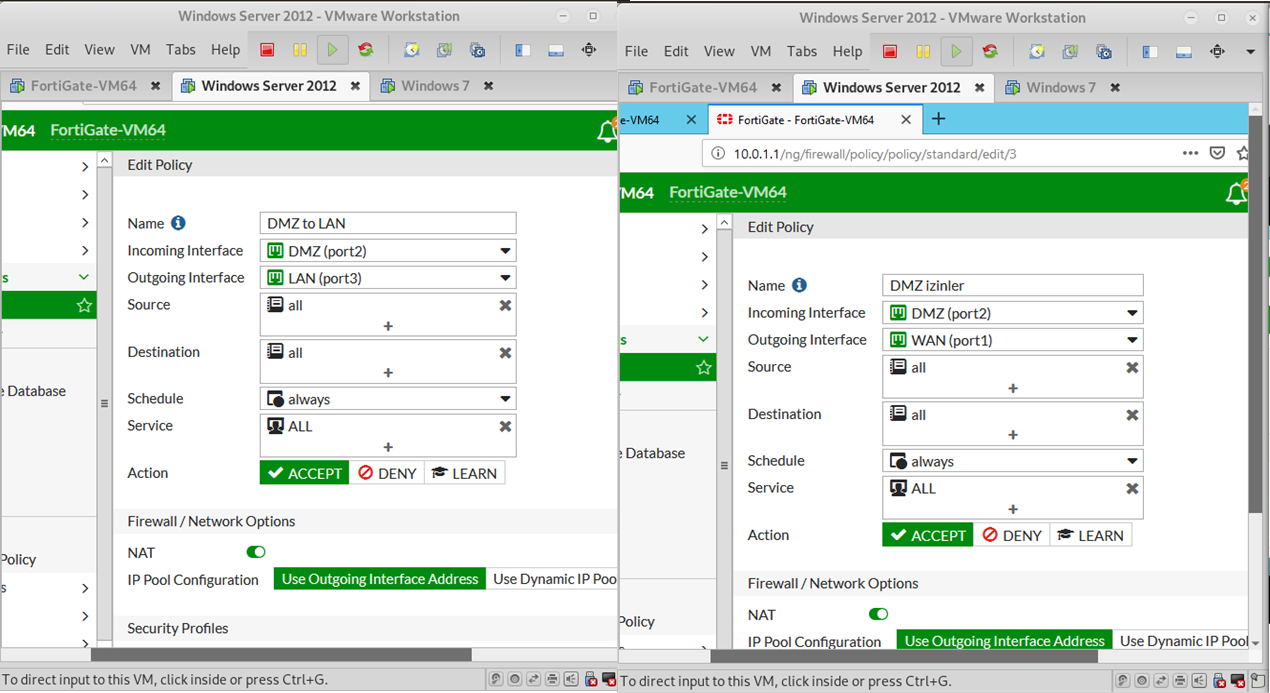The image size is (1270, 693).
Task: Add a service entry with plus in right policy
Action: pos(1013,509)
